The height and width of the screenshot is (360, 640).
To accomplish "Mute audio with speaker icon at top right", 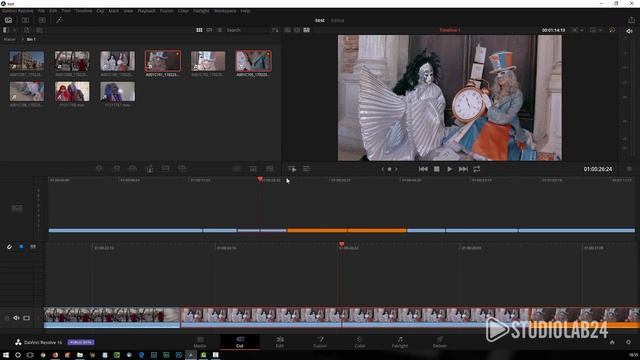I will tap(629, 31).
